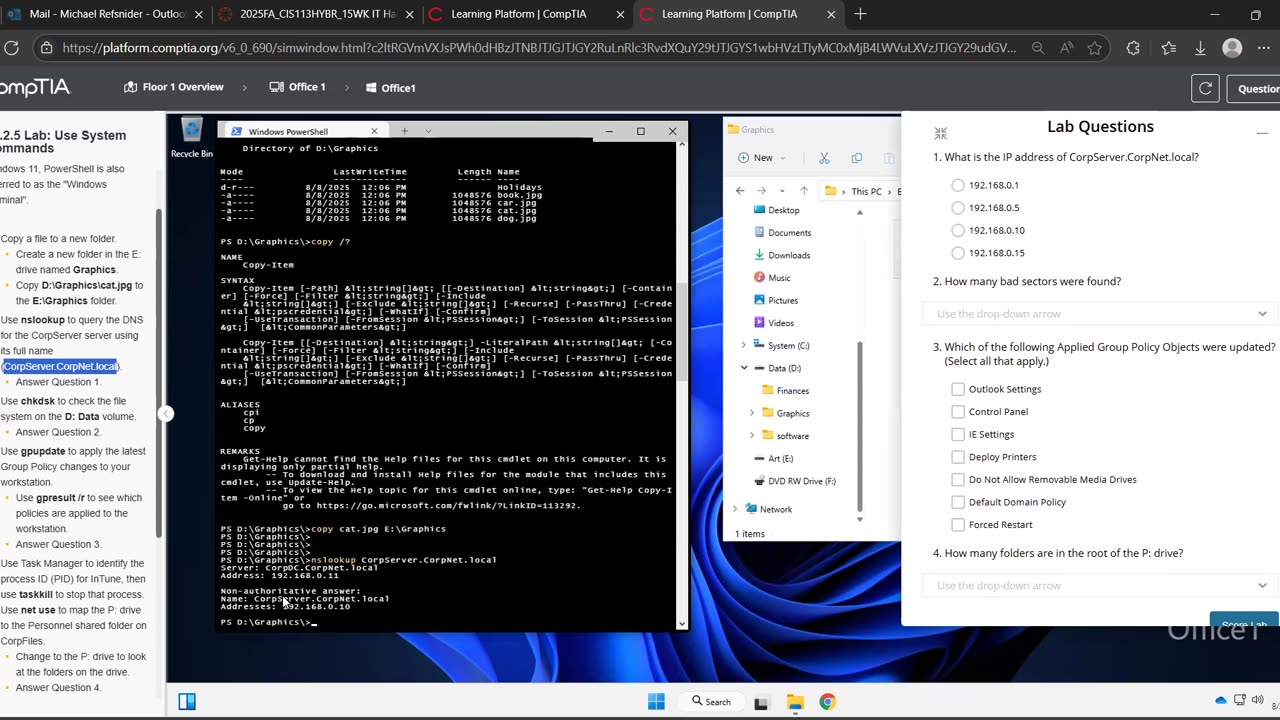The width and height of the screenshot is (1280, 720).
Task: Click the reload simulation icon in the CompTIA header
Action: pos(1205,88)
